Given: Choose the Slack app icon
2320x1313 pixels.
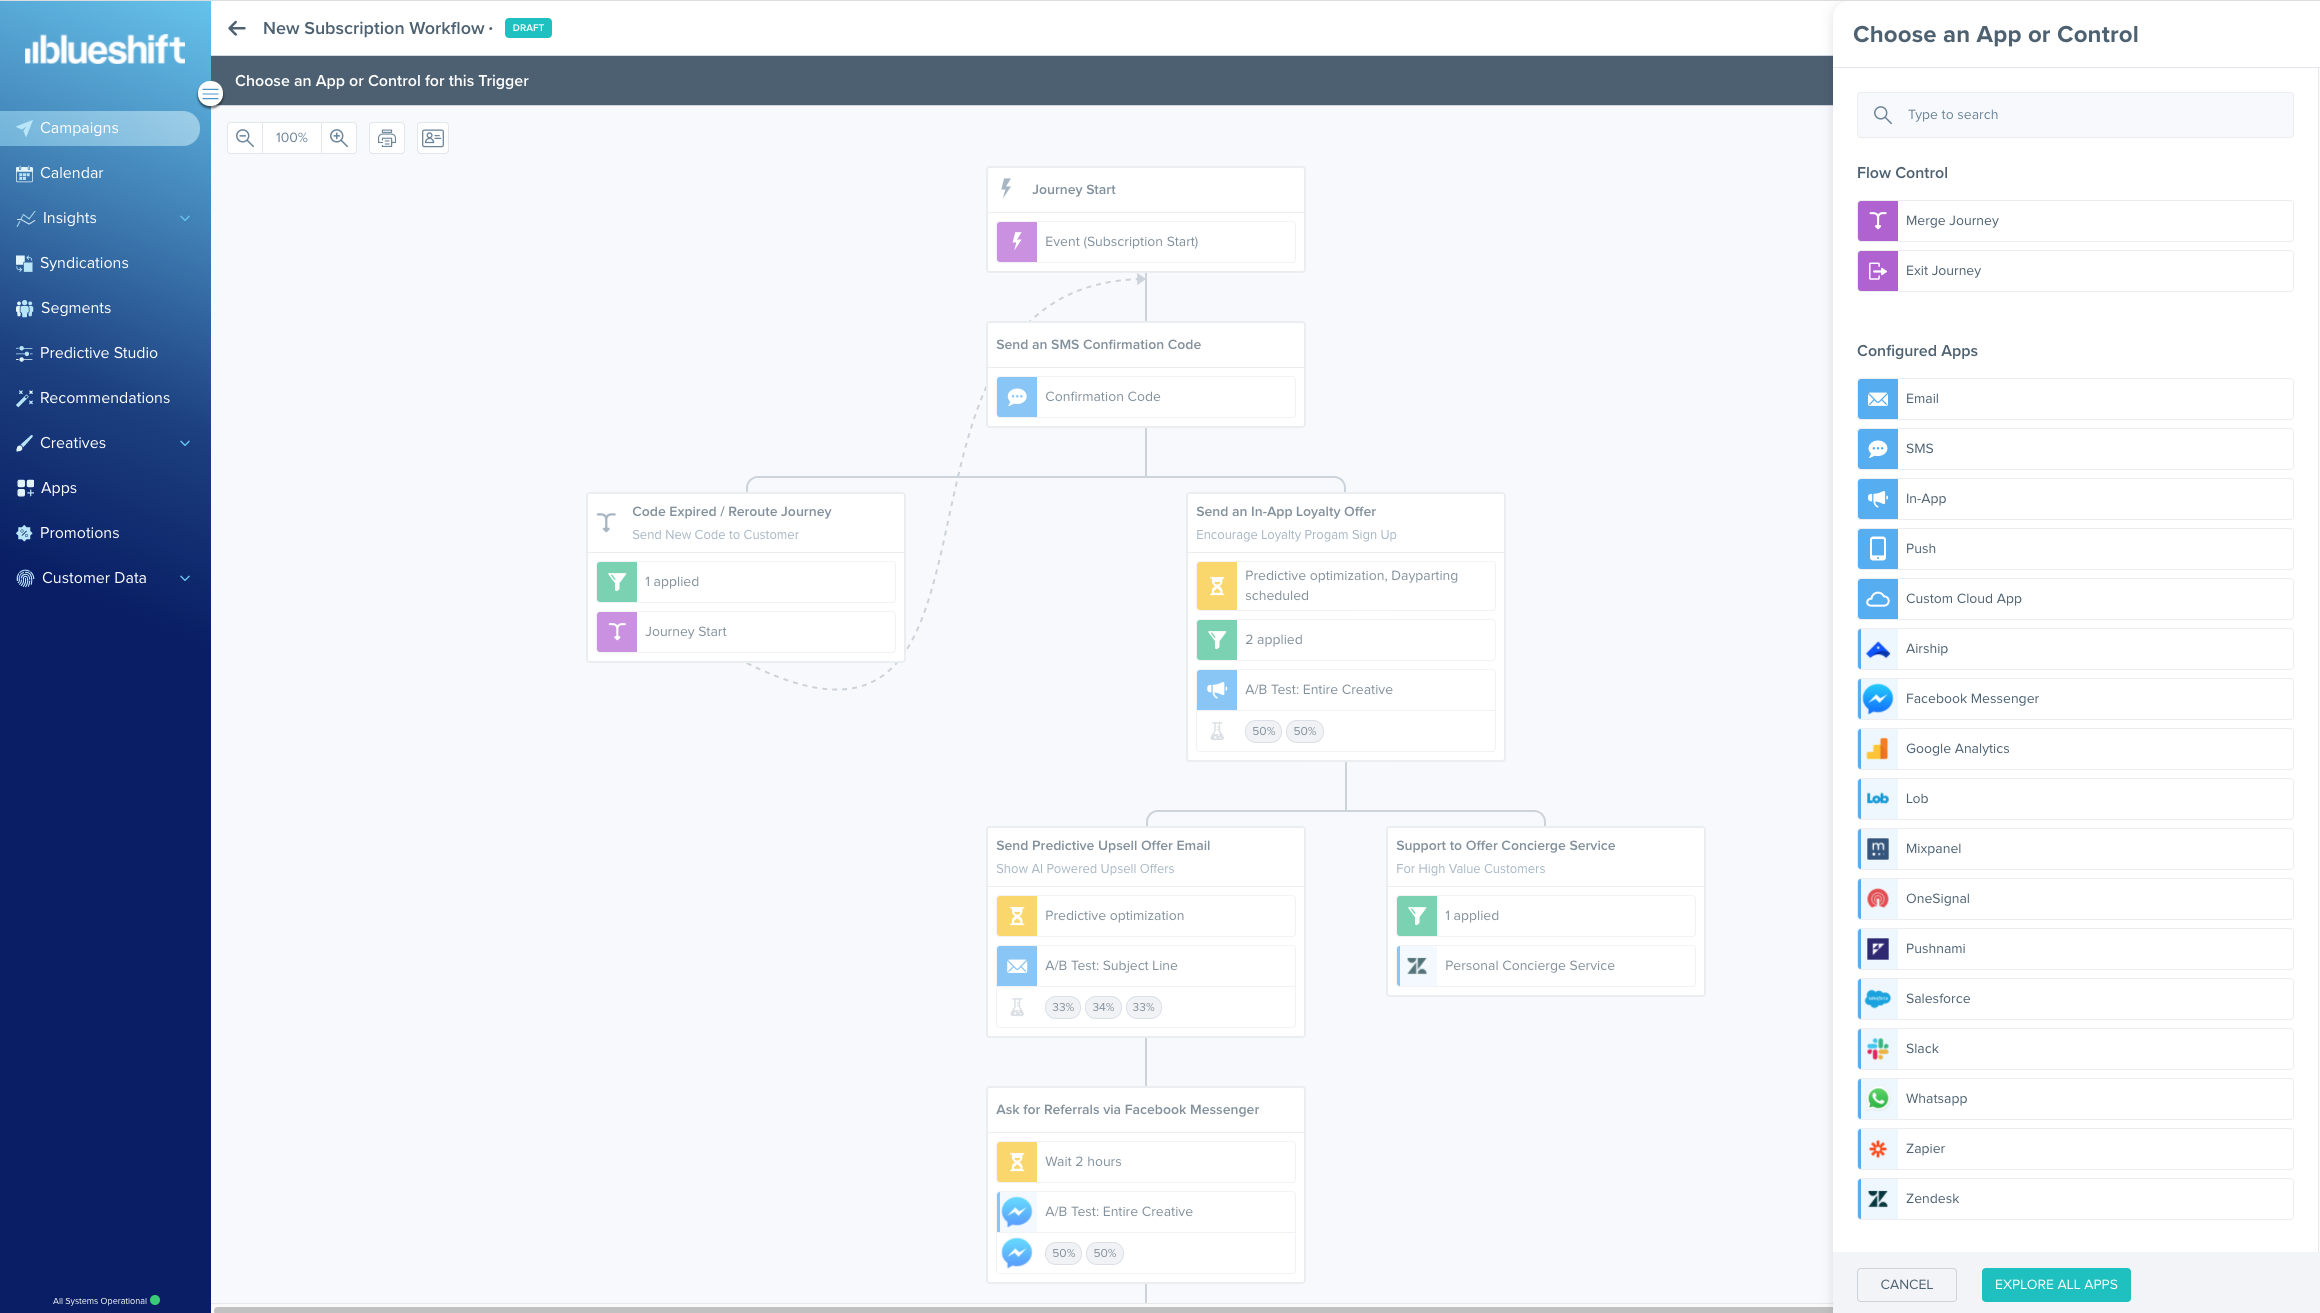Looking at the screenshot, I should [1878, 1049].
